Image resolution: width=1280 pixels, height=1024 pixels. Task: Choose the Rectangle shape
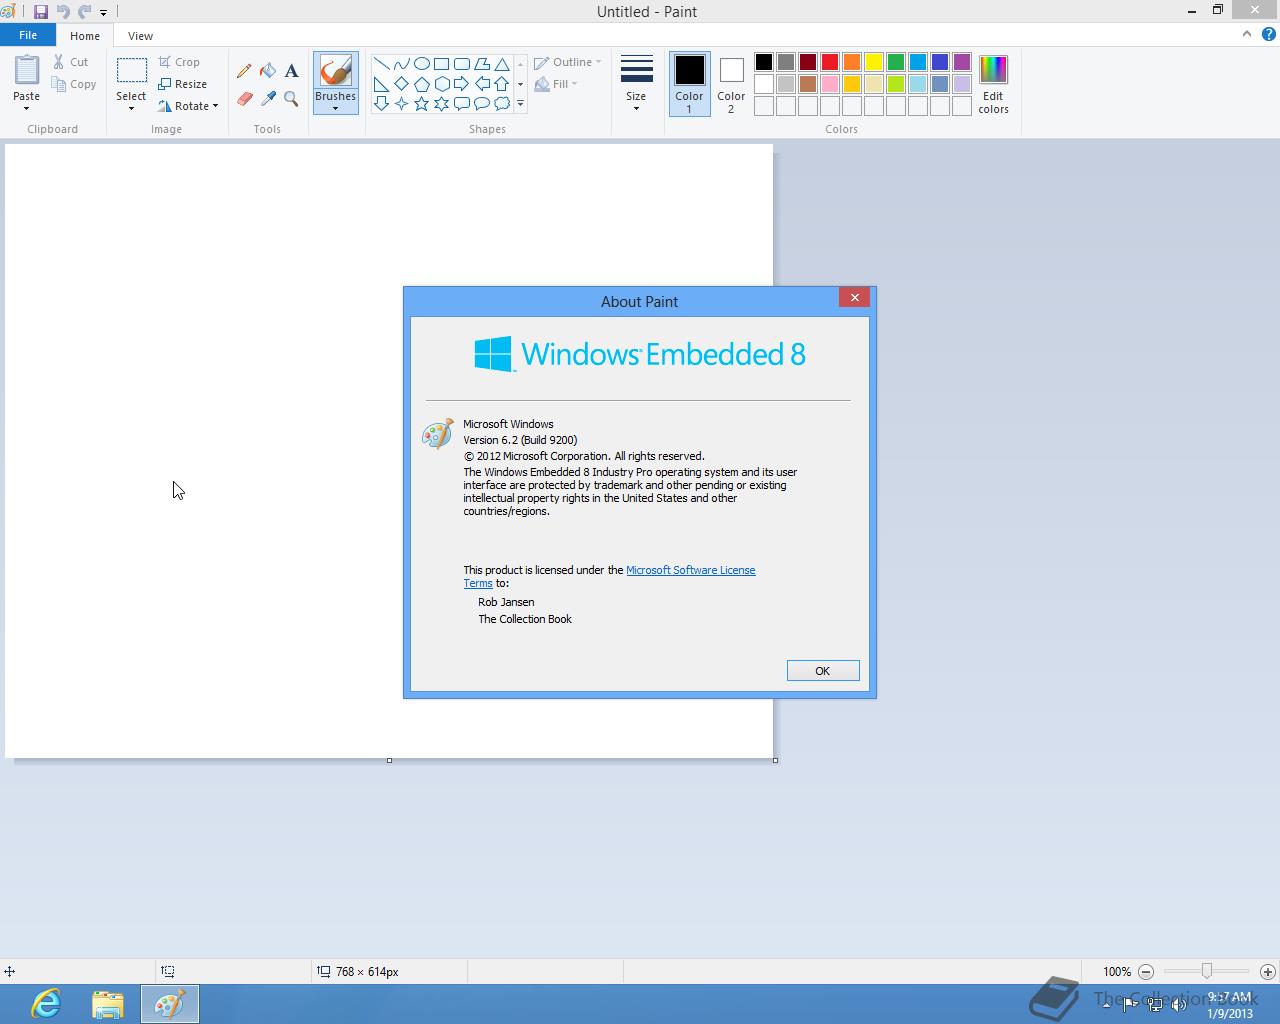pyautogui.click(x=441, y=64)
